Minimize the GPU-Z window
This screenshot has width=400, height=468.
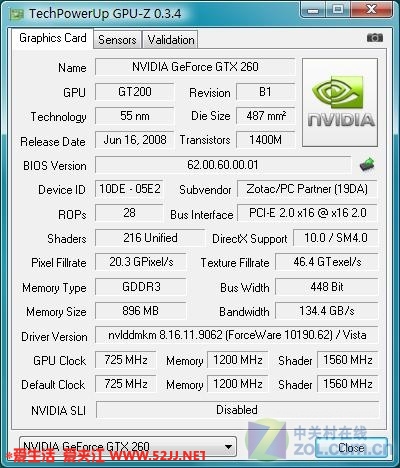point(313,9)
